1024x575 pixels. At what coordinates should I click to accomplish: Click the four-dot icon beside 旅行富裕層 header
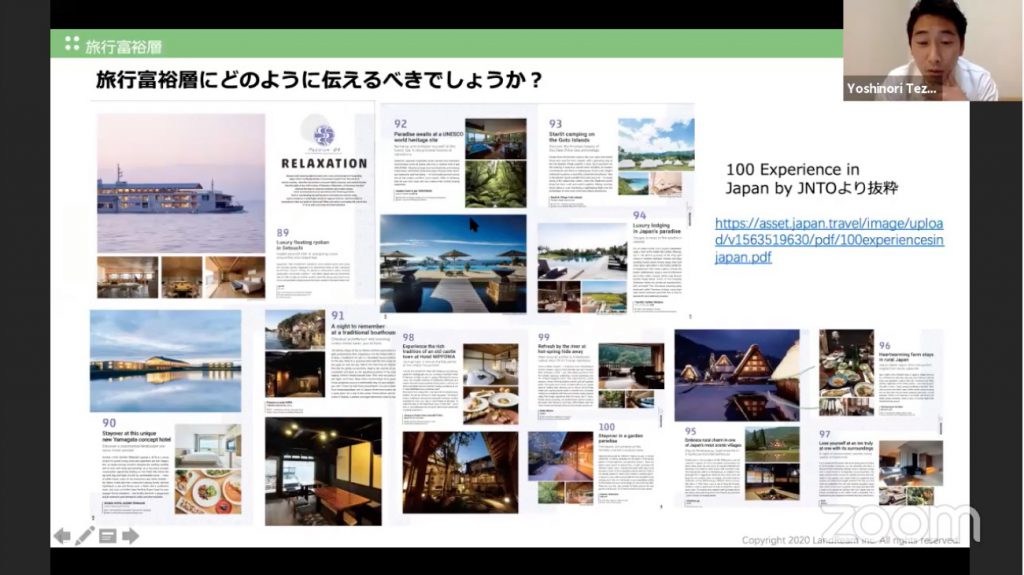(x=71, y=44)
